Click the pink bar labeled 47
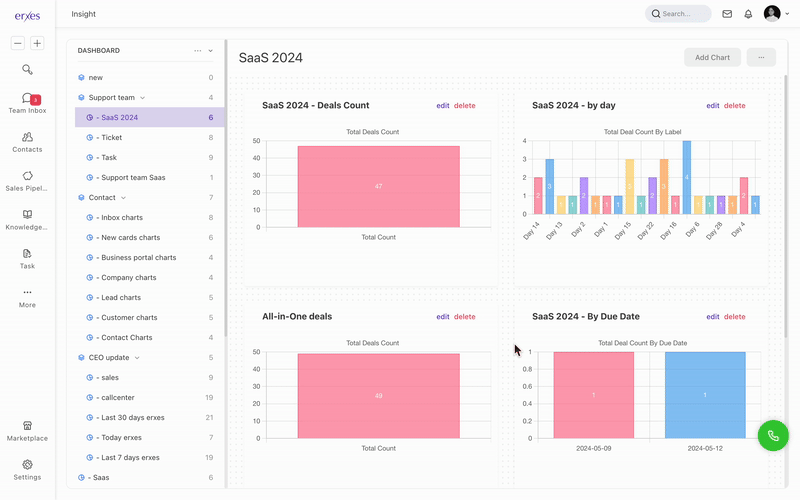The image size is (800, 500). 379,187
